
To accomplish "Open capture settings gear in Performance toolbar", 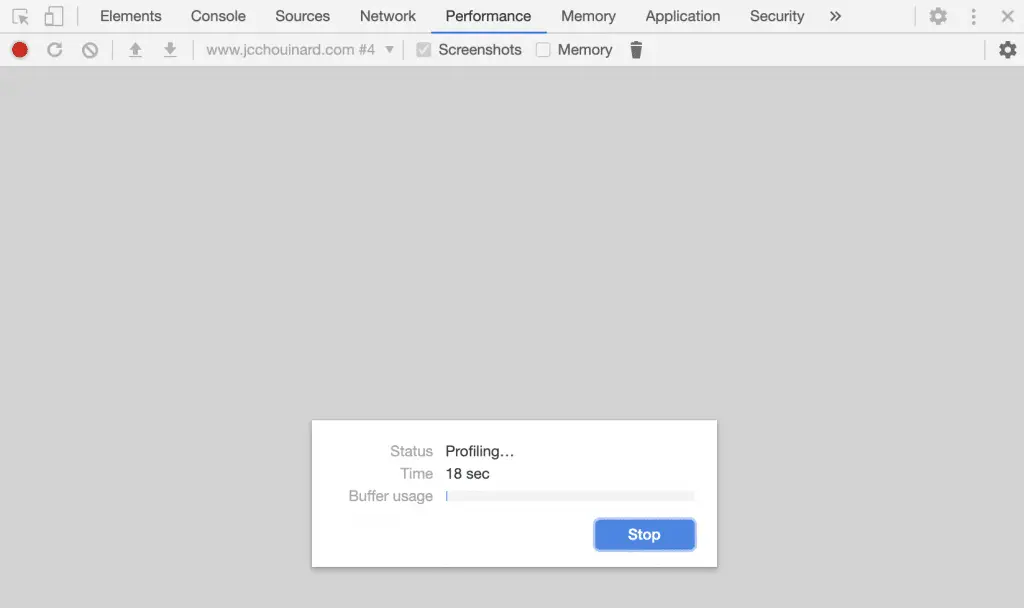I will (x=1008, y=50).
